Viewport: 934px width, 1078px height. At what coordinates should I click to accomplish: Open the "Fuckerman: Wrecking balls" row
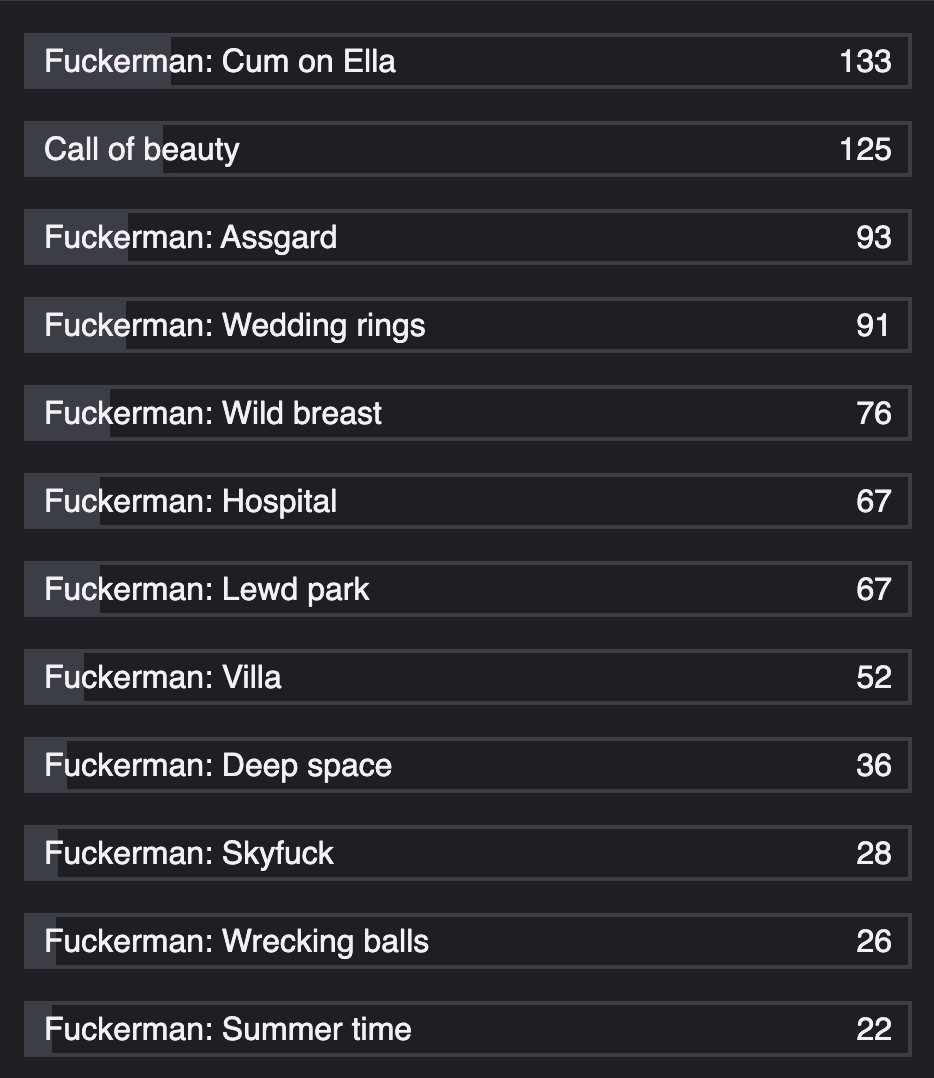tap(237, 941)
